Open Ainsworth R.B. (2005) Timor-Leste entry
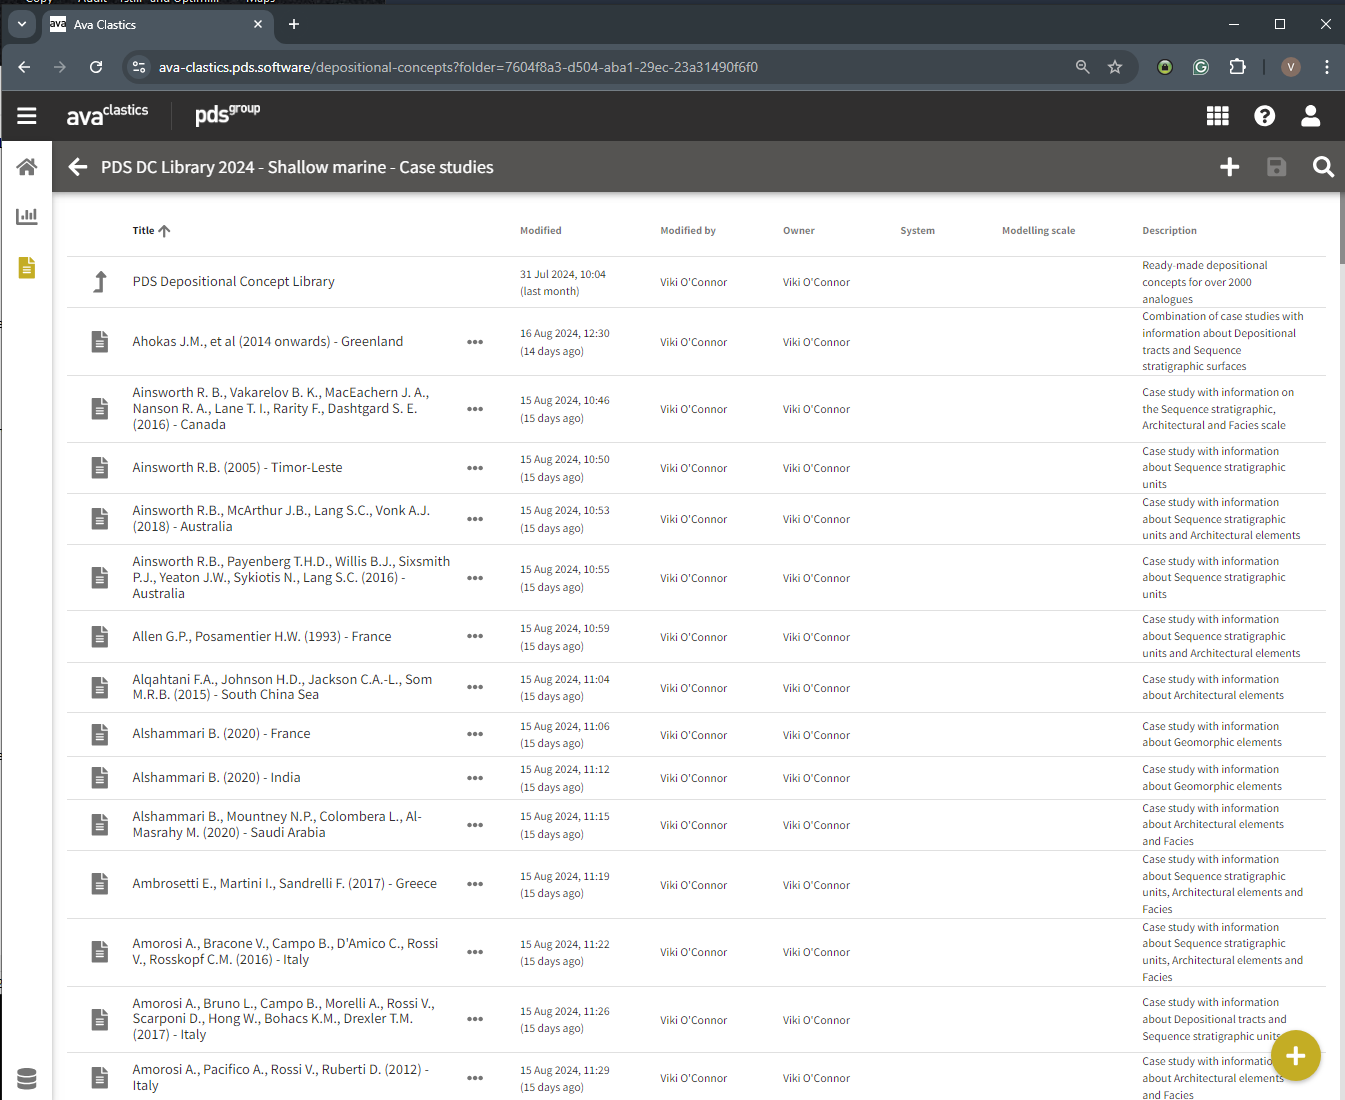Viewport: 1345px width, 1100px height. (x=237, y=468)
